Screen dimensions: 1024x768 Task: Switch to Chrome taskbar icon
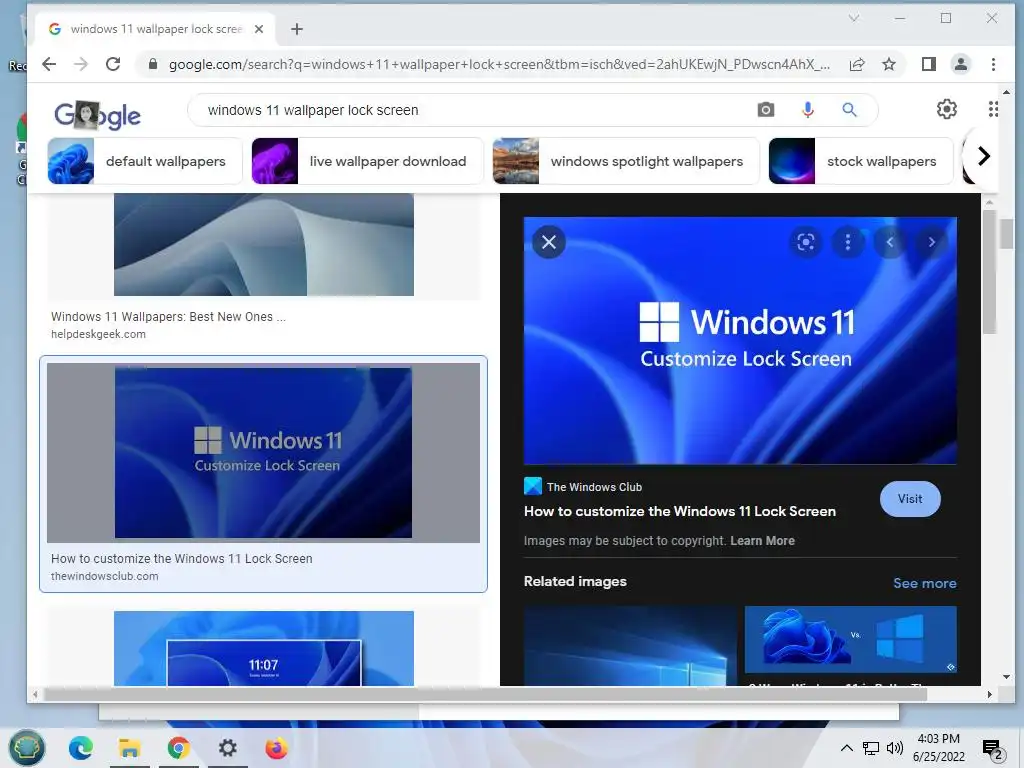click(x=178, y=748)
